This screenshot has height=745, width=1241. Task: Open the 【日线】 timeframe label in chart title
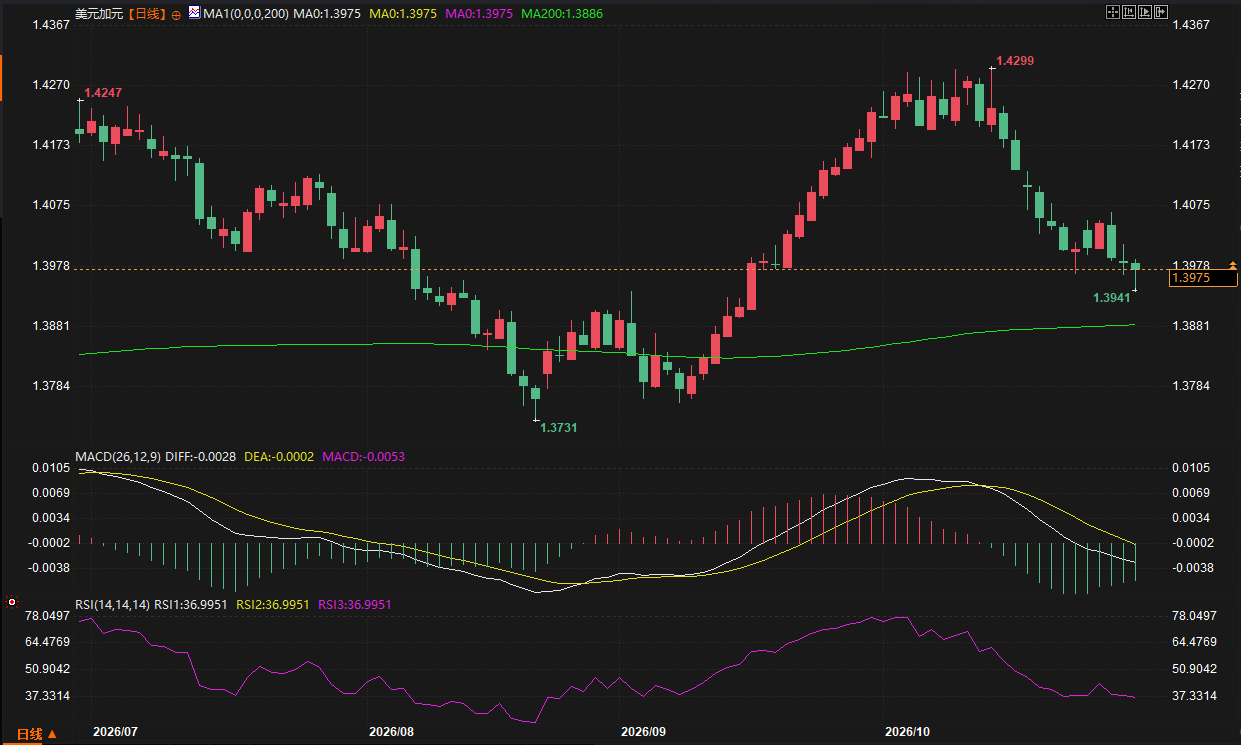coord(149,14)
